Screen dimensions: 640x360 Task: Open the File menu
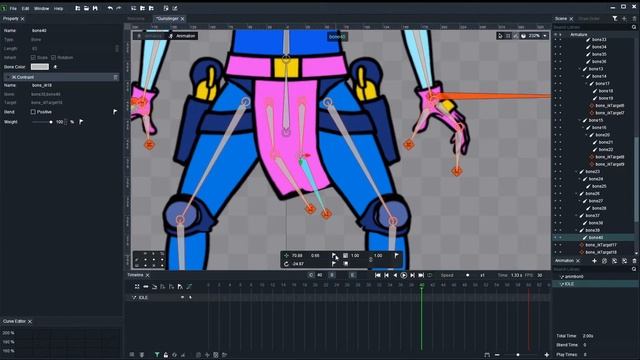13,8
